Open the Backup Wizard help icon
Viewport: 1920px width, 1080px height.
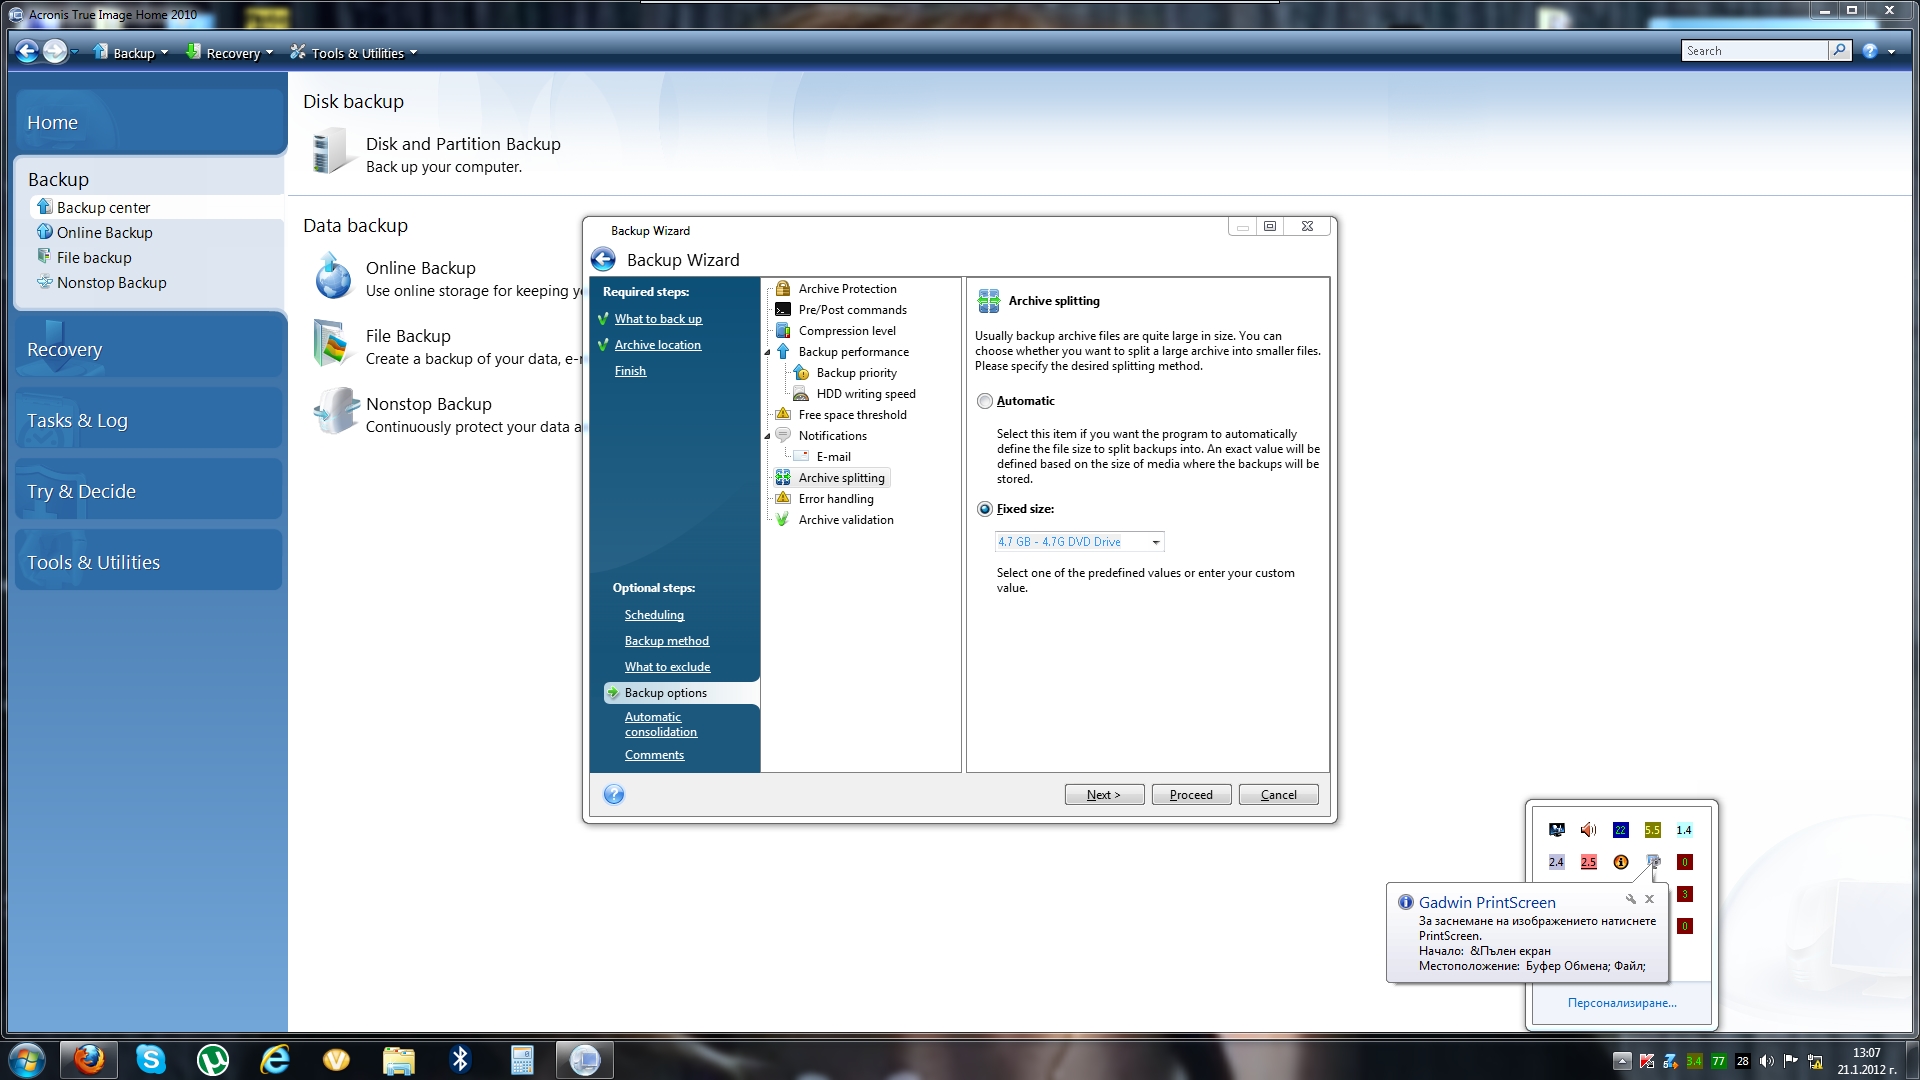click(x=614, y=795)
